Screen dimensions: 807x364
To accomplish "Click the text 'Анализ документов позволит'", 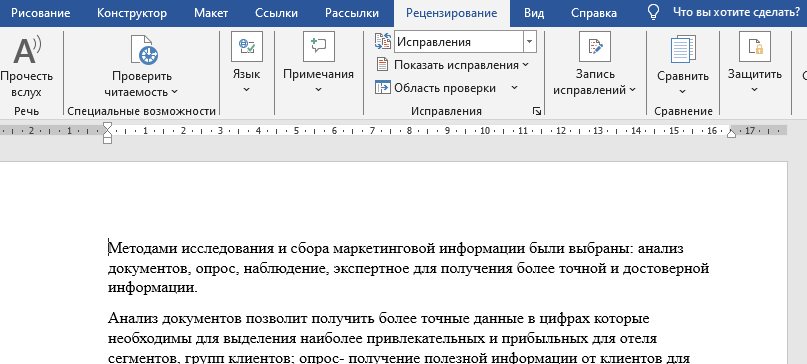I will (207, 319).
